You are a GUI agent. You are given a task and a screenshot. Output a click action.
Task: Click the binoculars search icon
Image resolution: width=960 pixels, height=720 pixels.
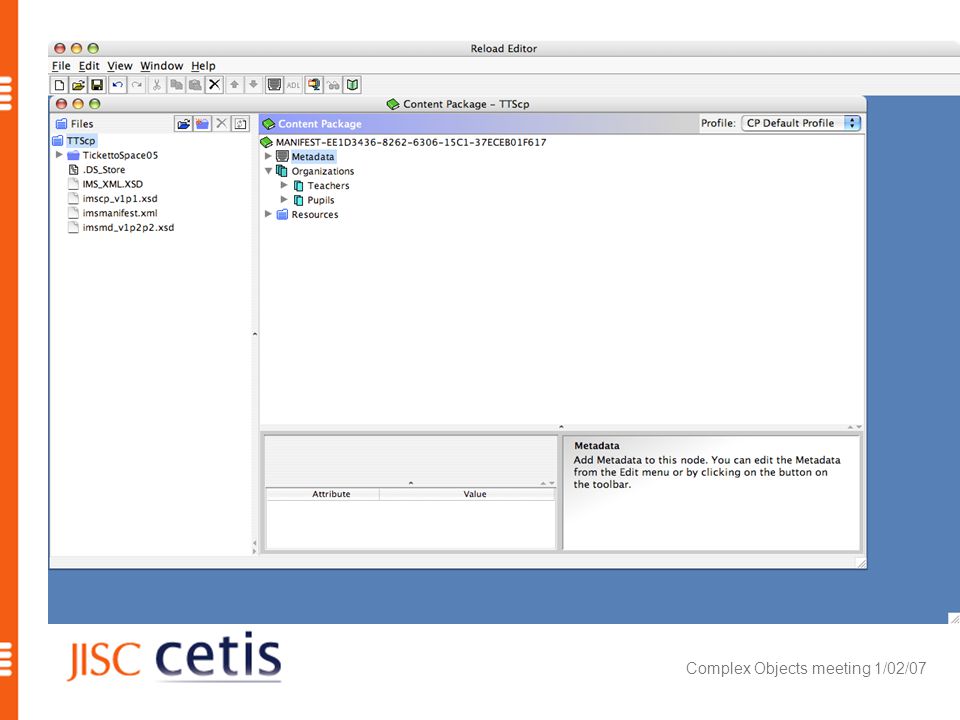pos(333,85)
